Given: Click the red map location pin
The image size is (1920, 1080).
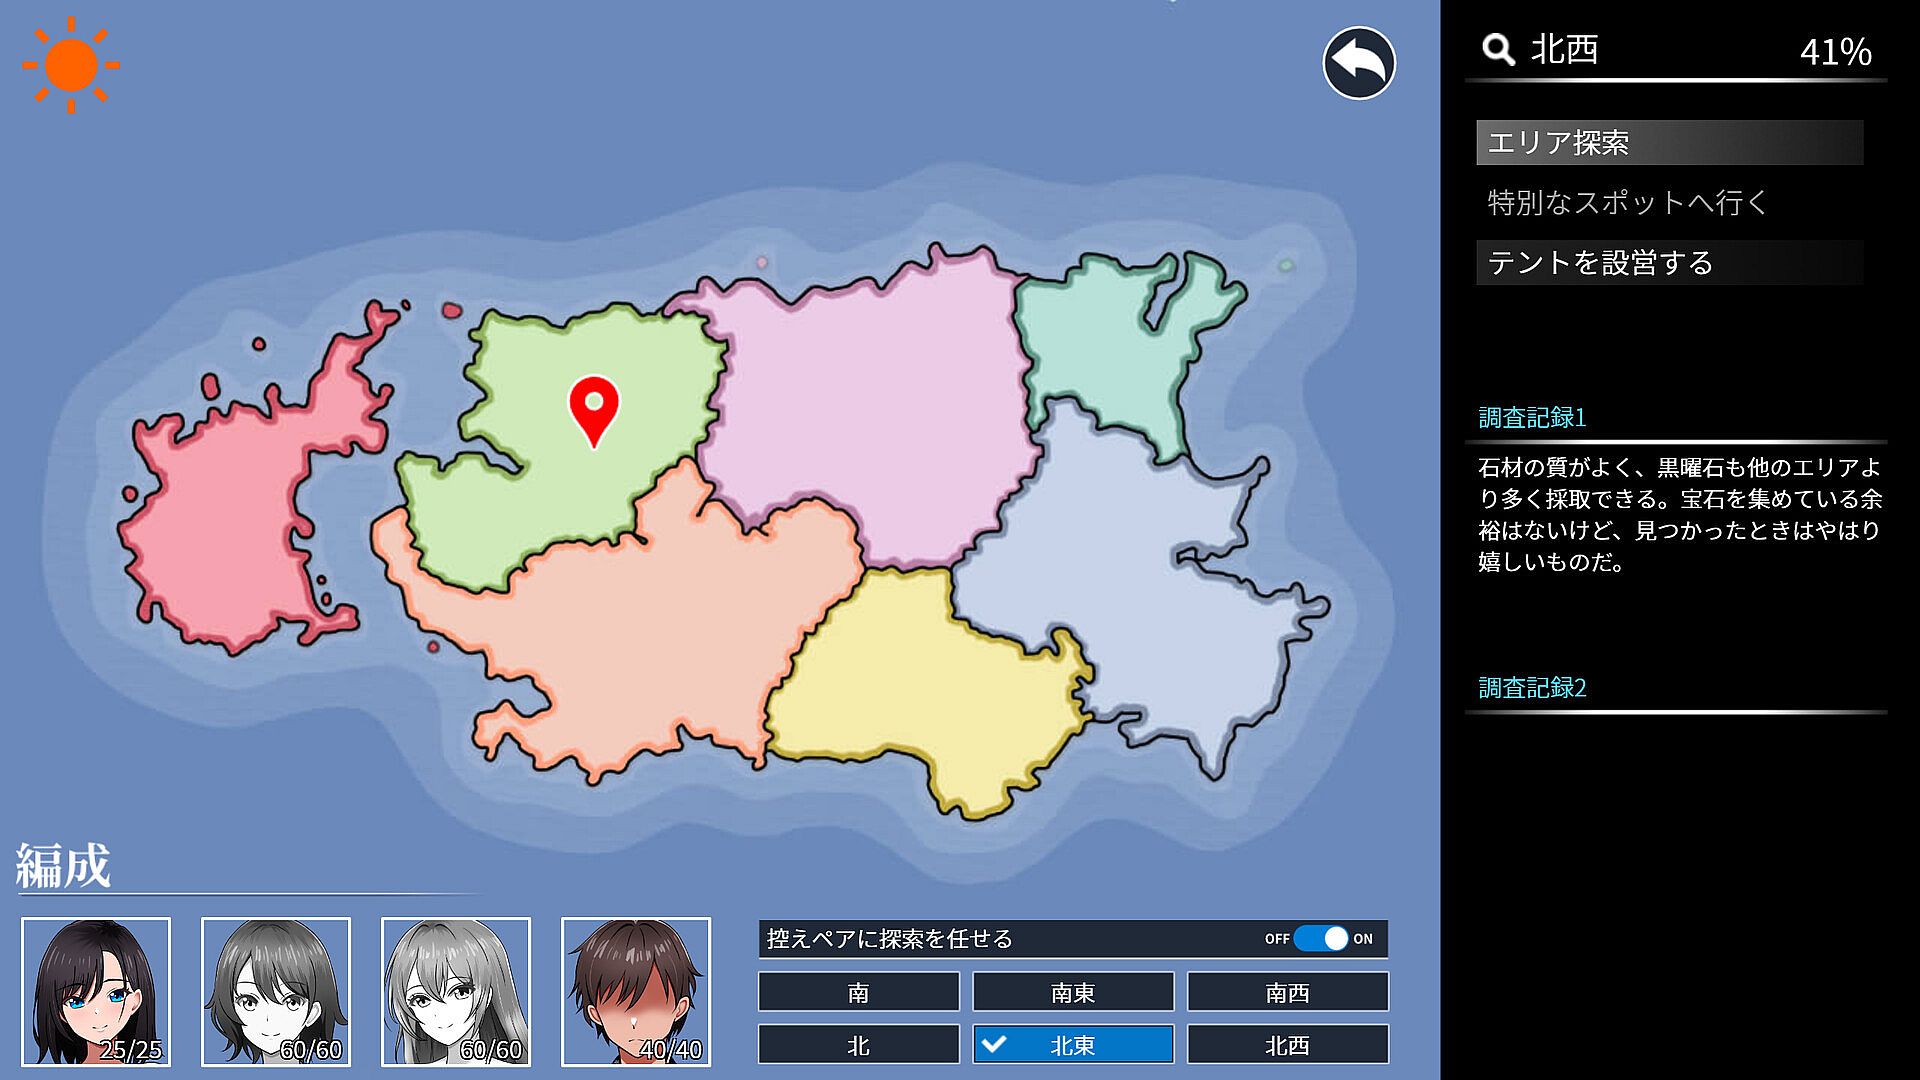Looking at the screenshot, I should tap(593, 410).
